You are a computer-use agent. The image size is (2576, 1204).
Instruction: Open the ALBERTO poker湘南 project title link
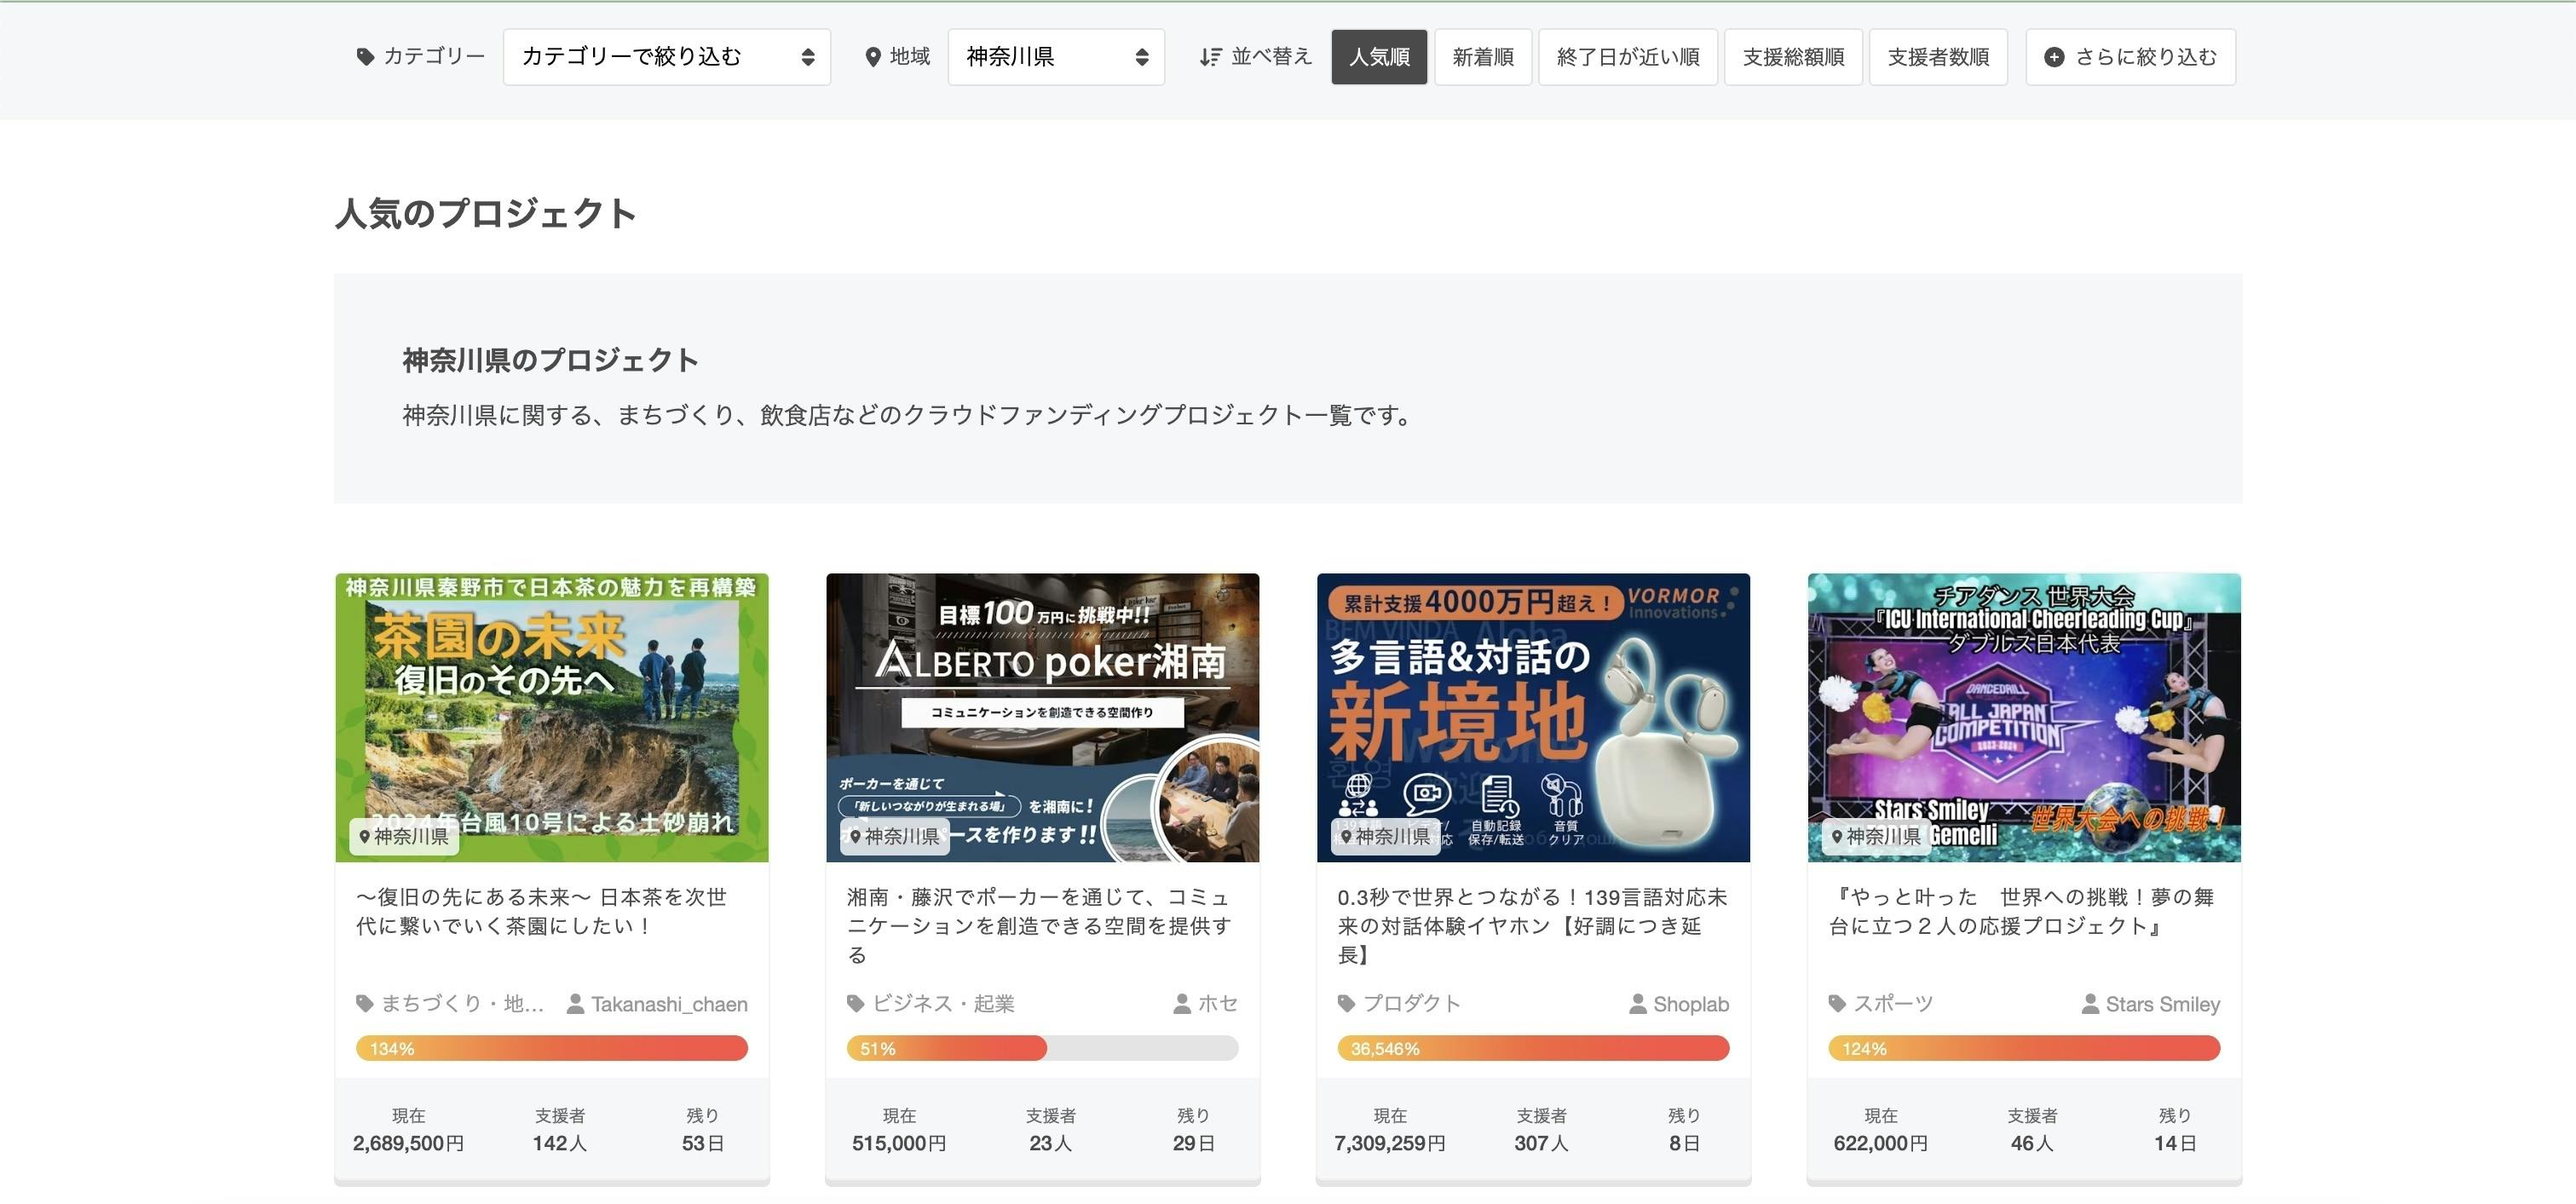1040,925
